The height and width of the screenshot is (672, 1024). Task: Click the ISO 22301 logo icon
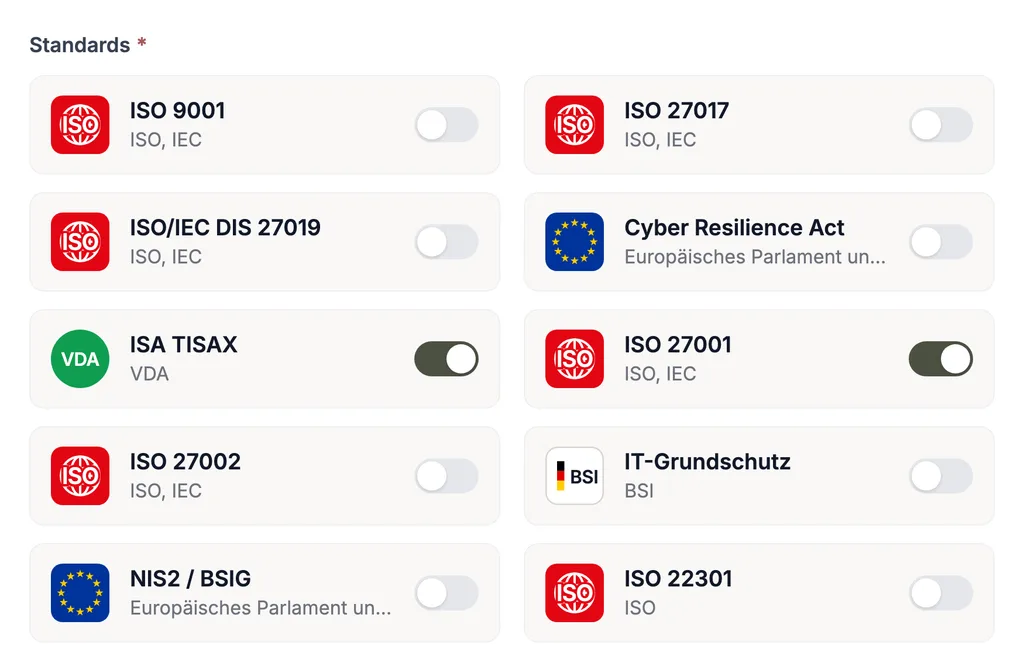click(x=575, y=593)
